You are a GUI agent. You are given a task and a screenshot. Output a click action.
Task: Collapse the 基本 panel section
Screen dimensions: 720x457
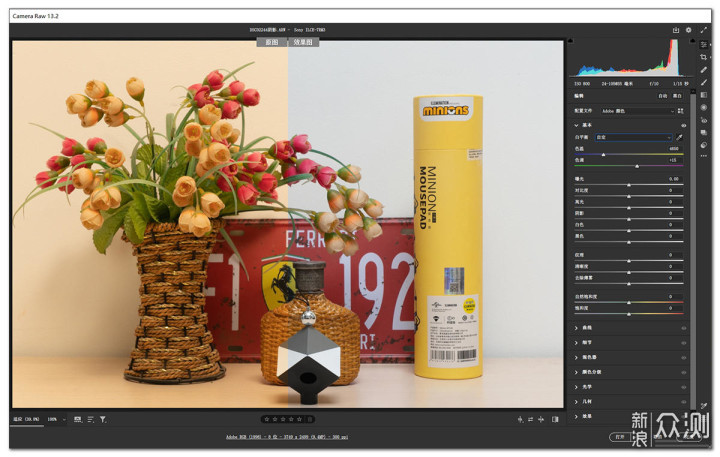tap(576, 125)
